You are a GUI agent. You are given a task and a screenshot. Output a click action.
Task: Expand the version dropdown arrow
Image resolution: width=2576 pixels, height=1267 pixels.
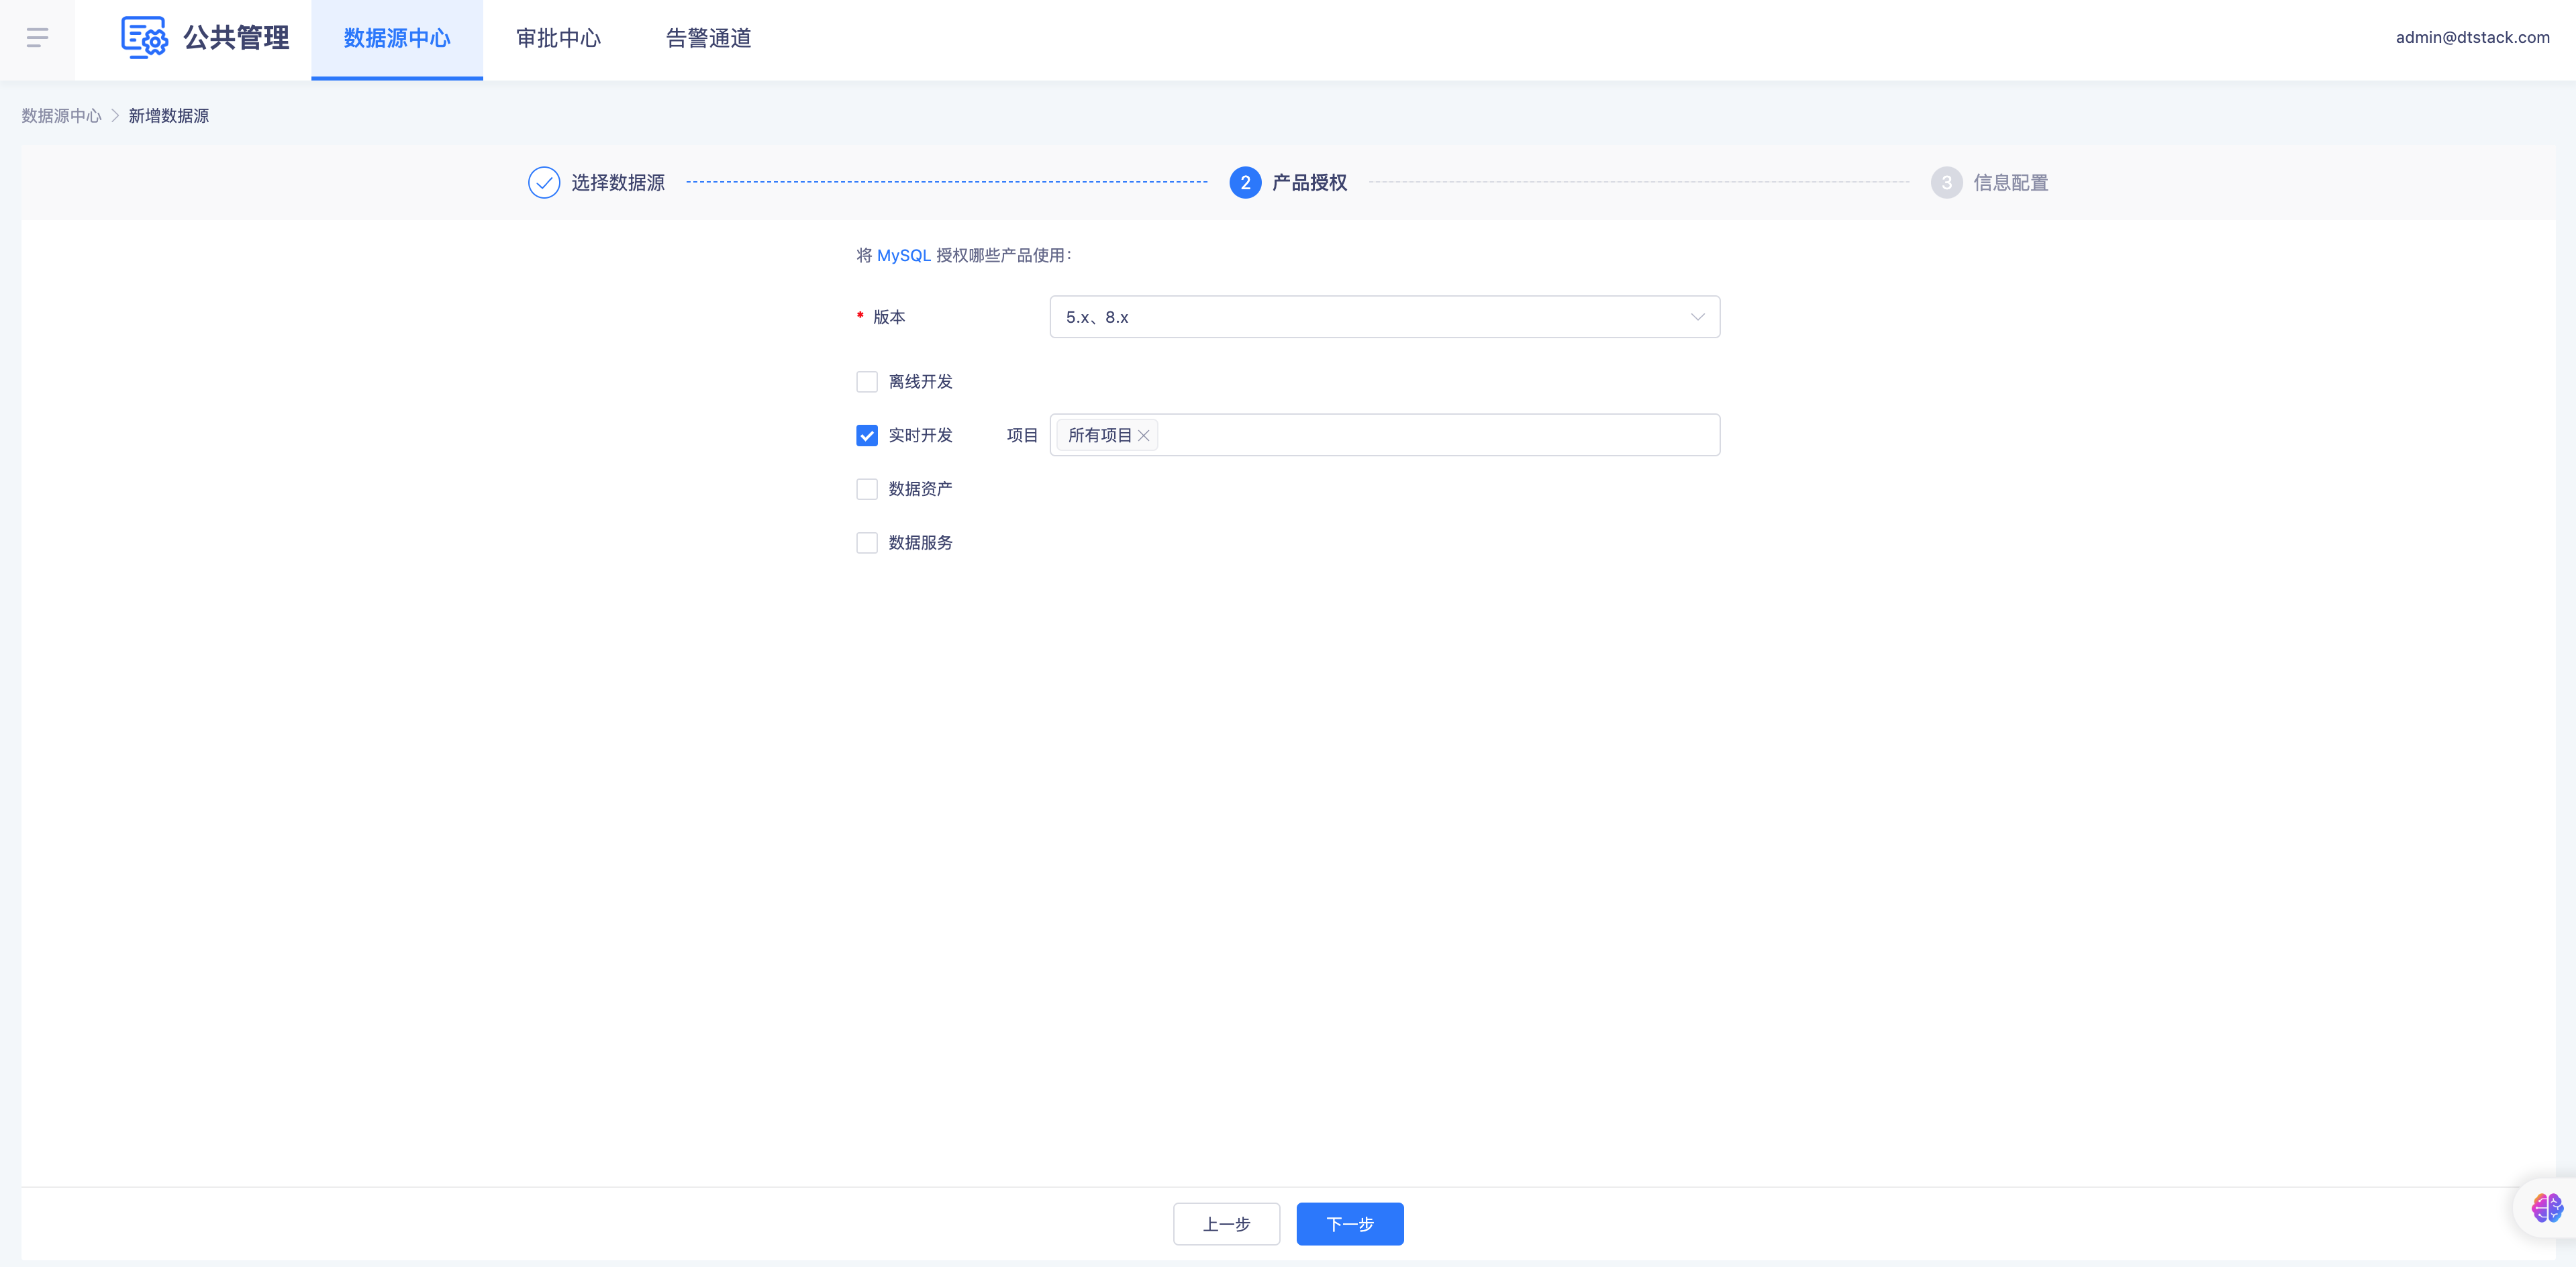[1697, 317]
